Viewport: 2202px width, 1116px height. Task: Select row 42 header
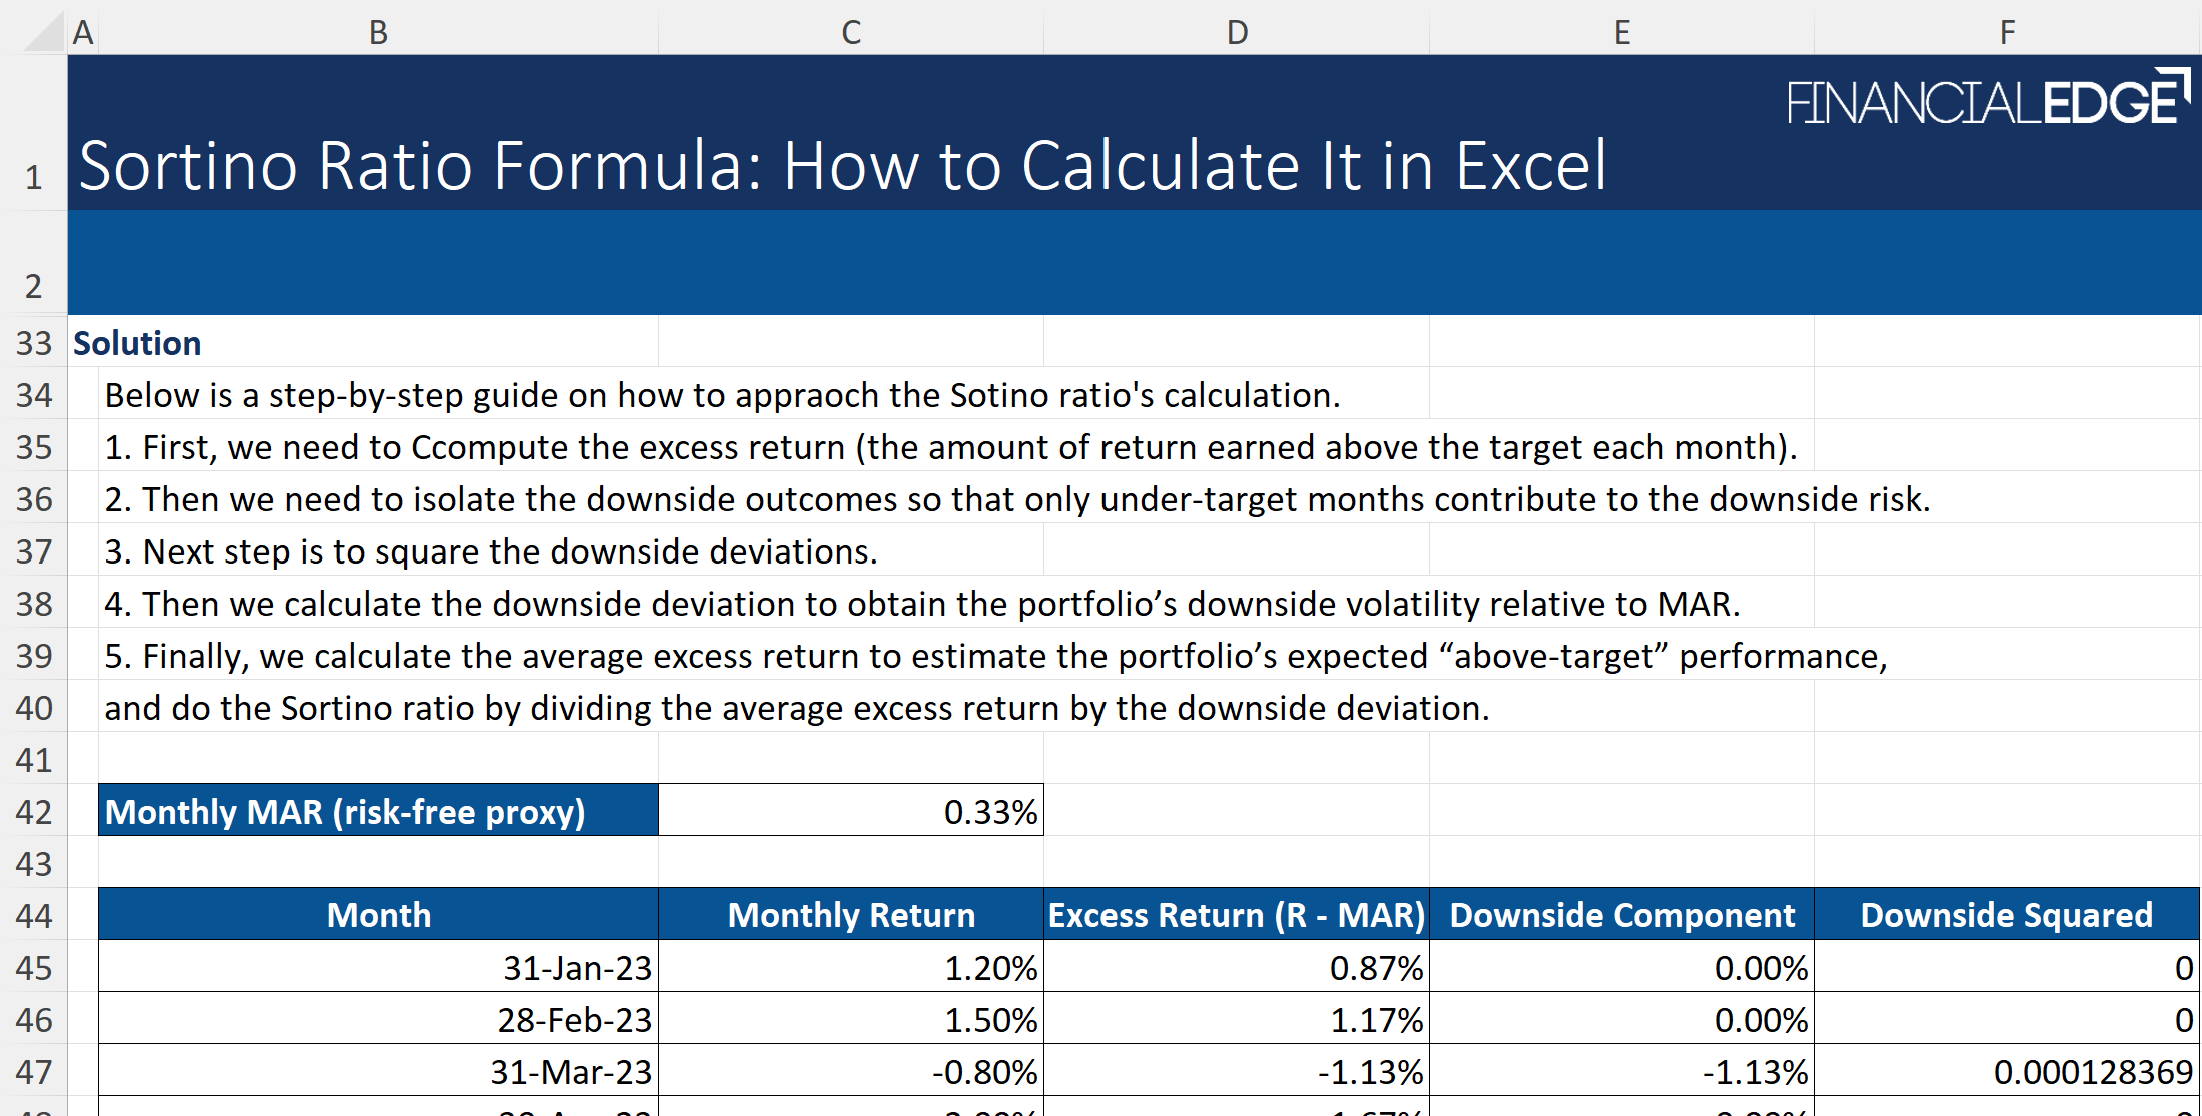pos(34,811)
